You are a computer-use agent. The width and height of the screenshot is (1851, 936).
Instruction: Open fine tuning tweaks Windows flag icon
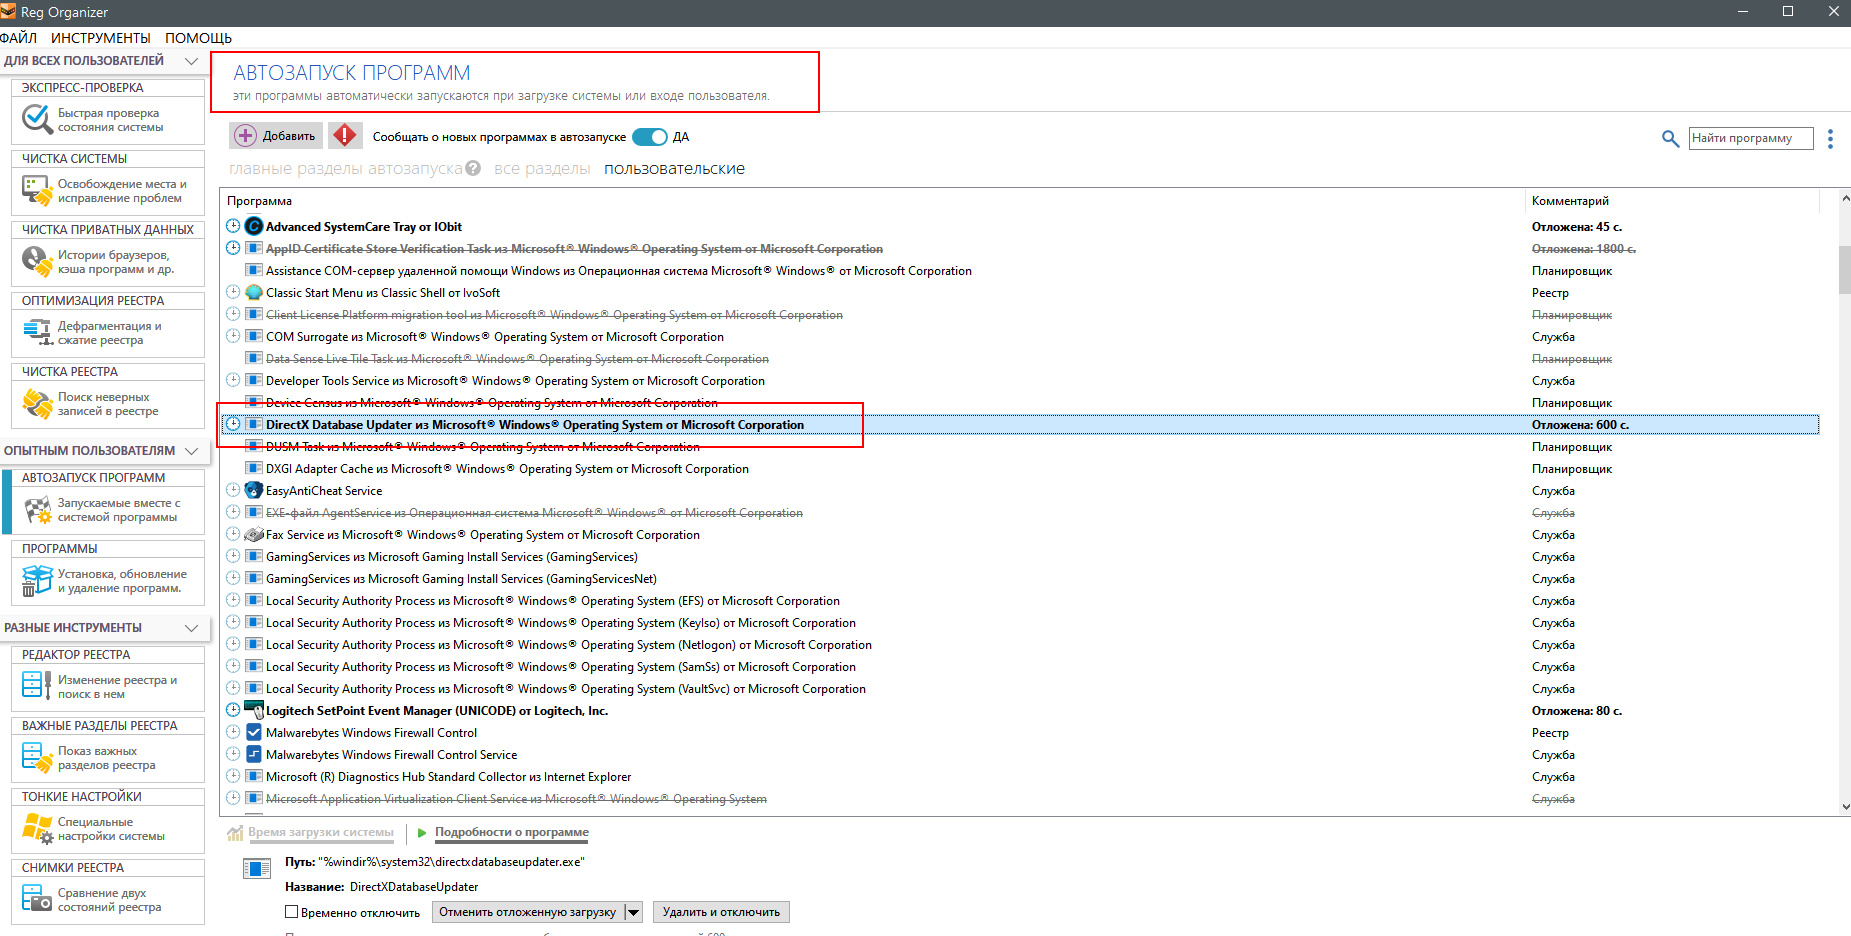37,828
